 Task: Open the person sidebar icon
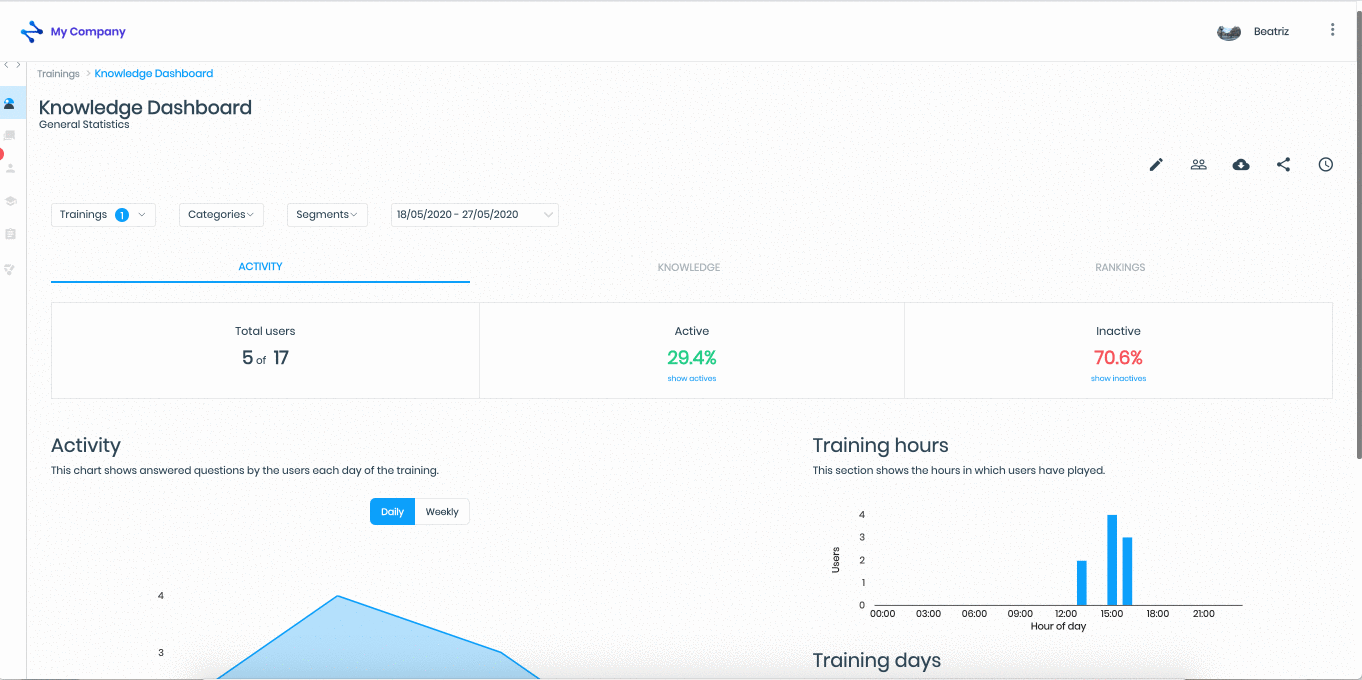point(10,168)
